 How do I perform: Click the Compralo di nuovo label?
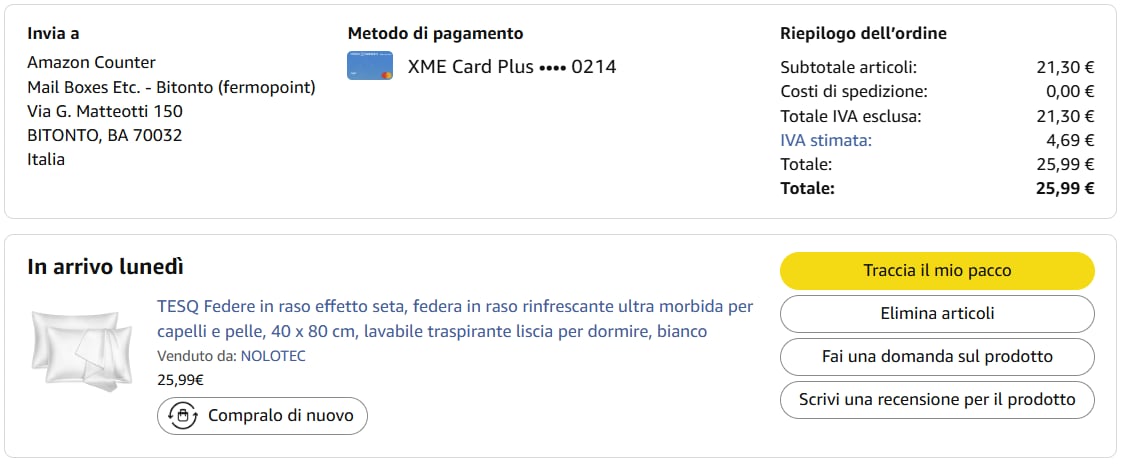tap(280, 416)
